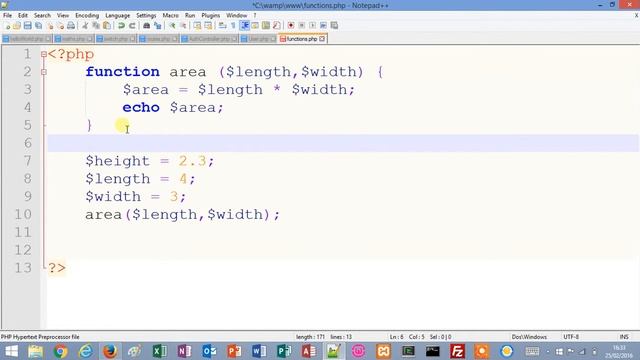Open the Plugins menu
This screenshot has height=360, width=640.
pyautogui.click(x=211, y=16)
